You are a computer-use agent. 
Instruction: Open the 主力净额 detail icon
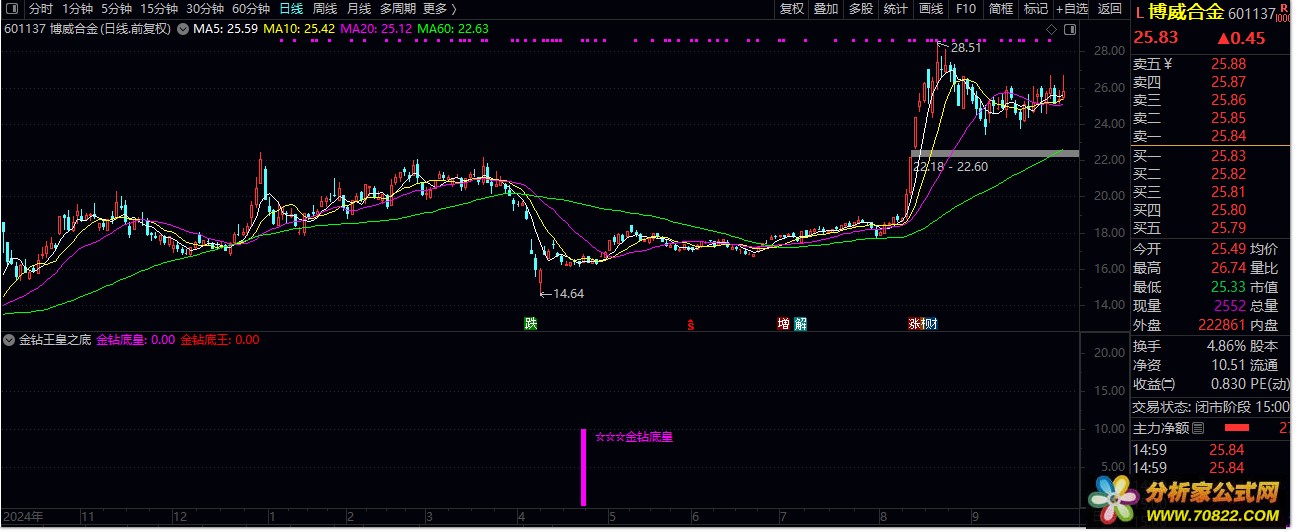click(x=1199, y=428)
